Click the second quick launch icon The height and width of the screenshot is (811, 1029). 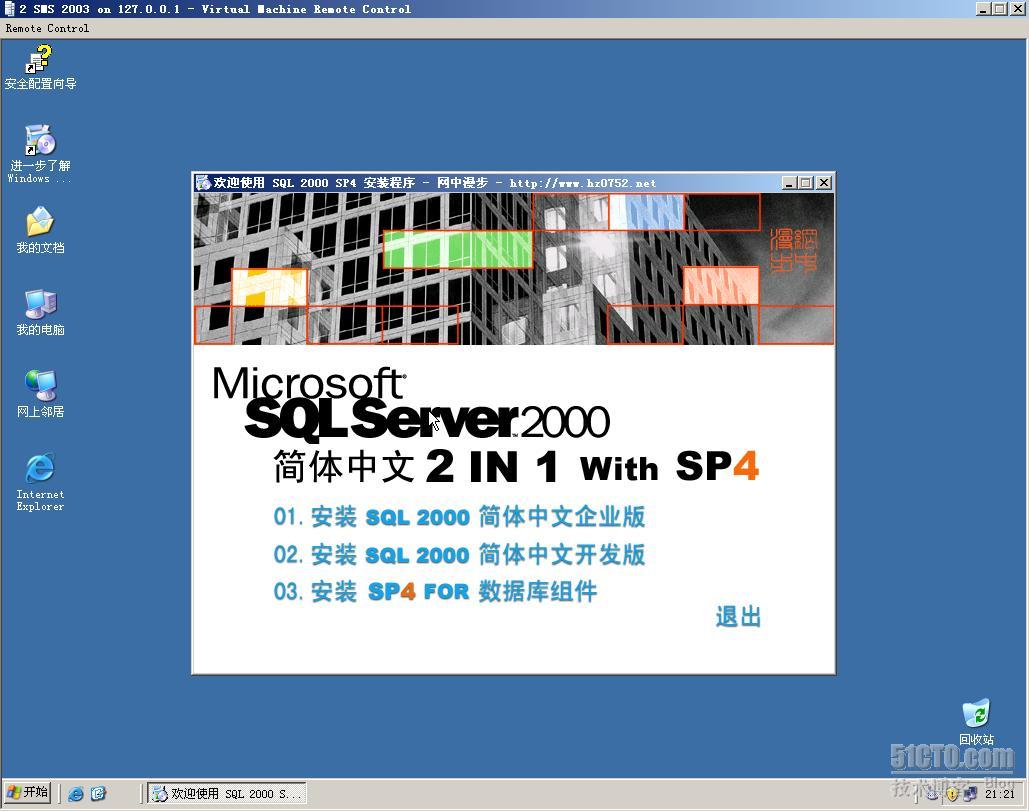tap(98, 794)
